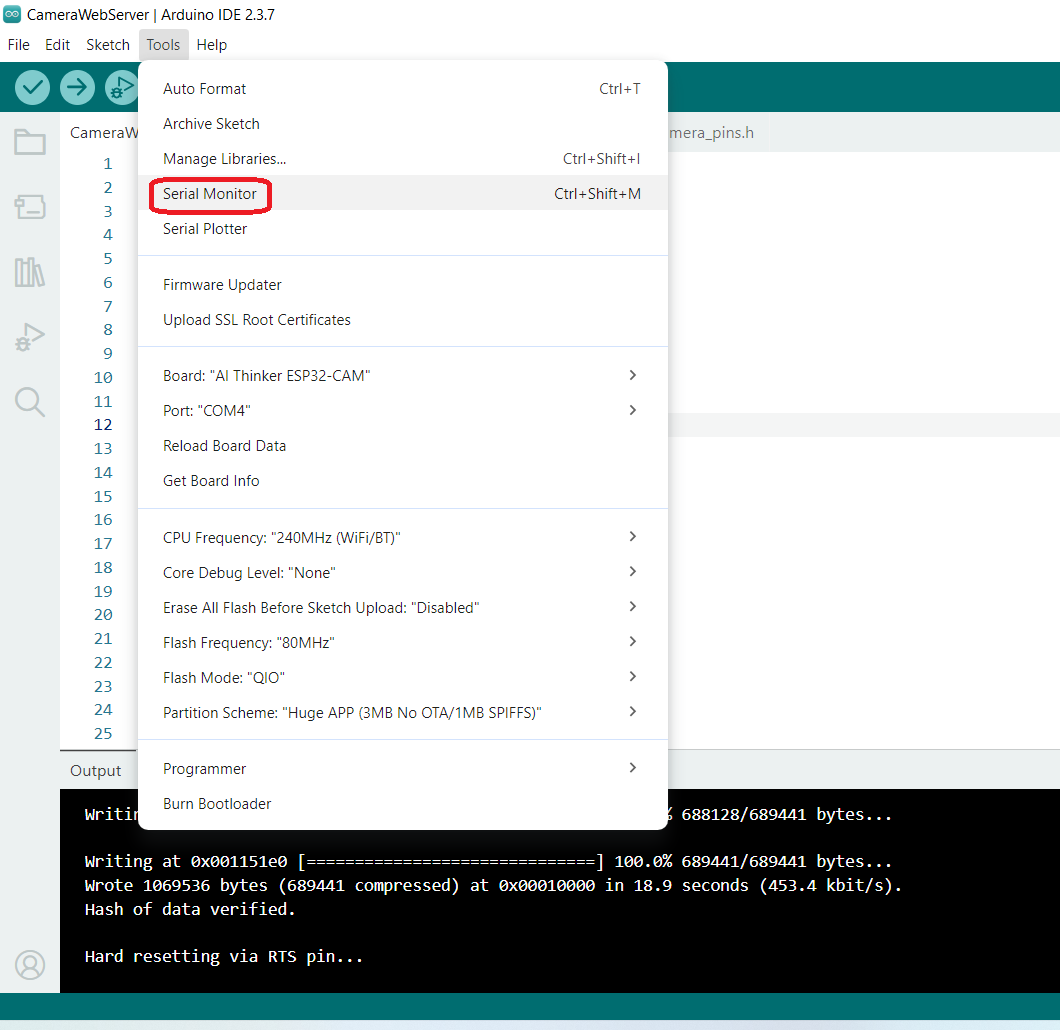
Task: Choose Archive Sketch menu entry
Action: point(402,124)
